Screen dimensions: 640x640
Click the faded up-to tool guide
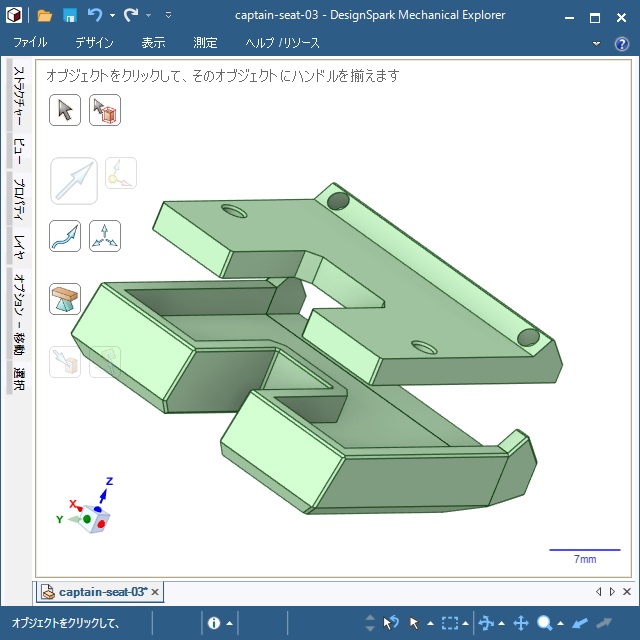(x=65, y=362)
